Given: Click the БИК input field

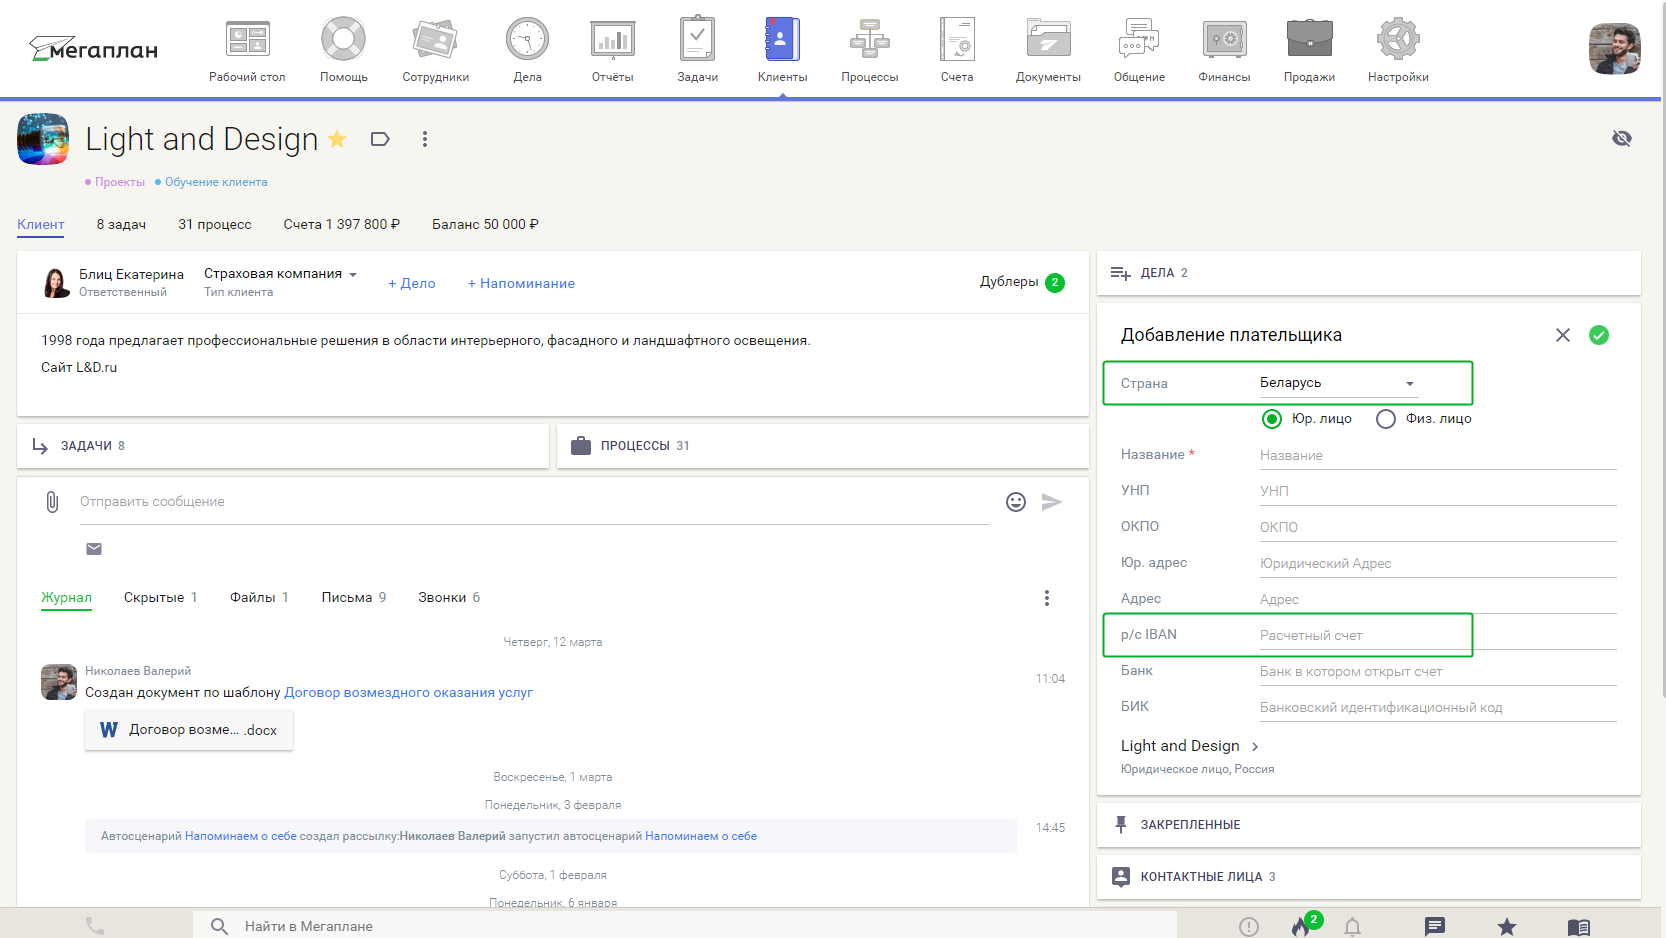Looking at the screenshot, I should click(x=1438, y=707).
